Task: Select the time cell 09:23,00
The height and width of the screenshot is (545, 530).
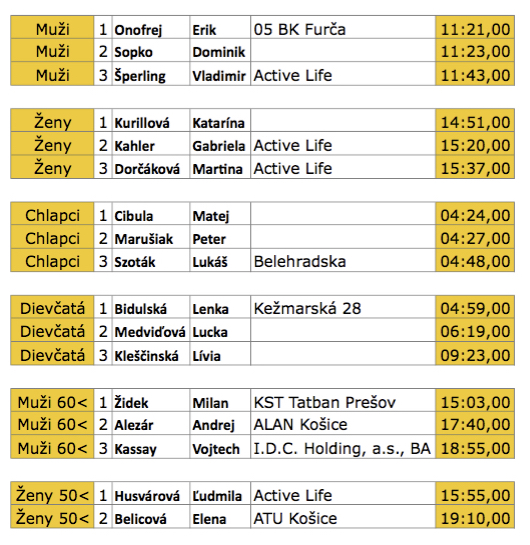Action: (475, 353)
